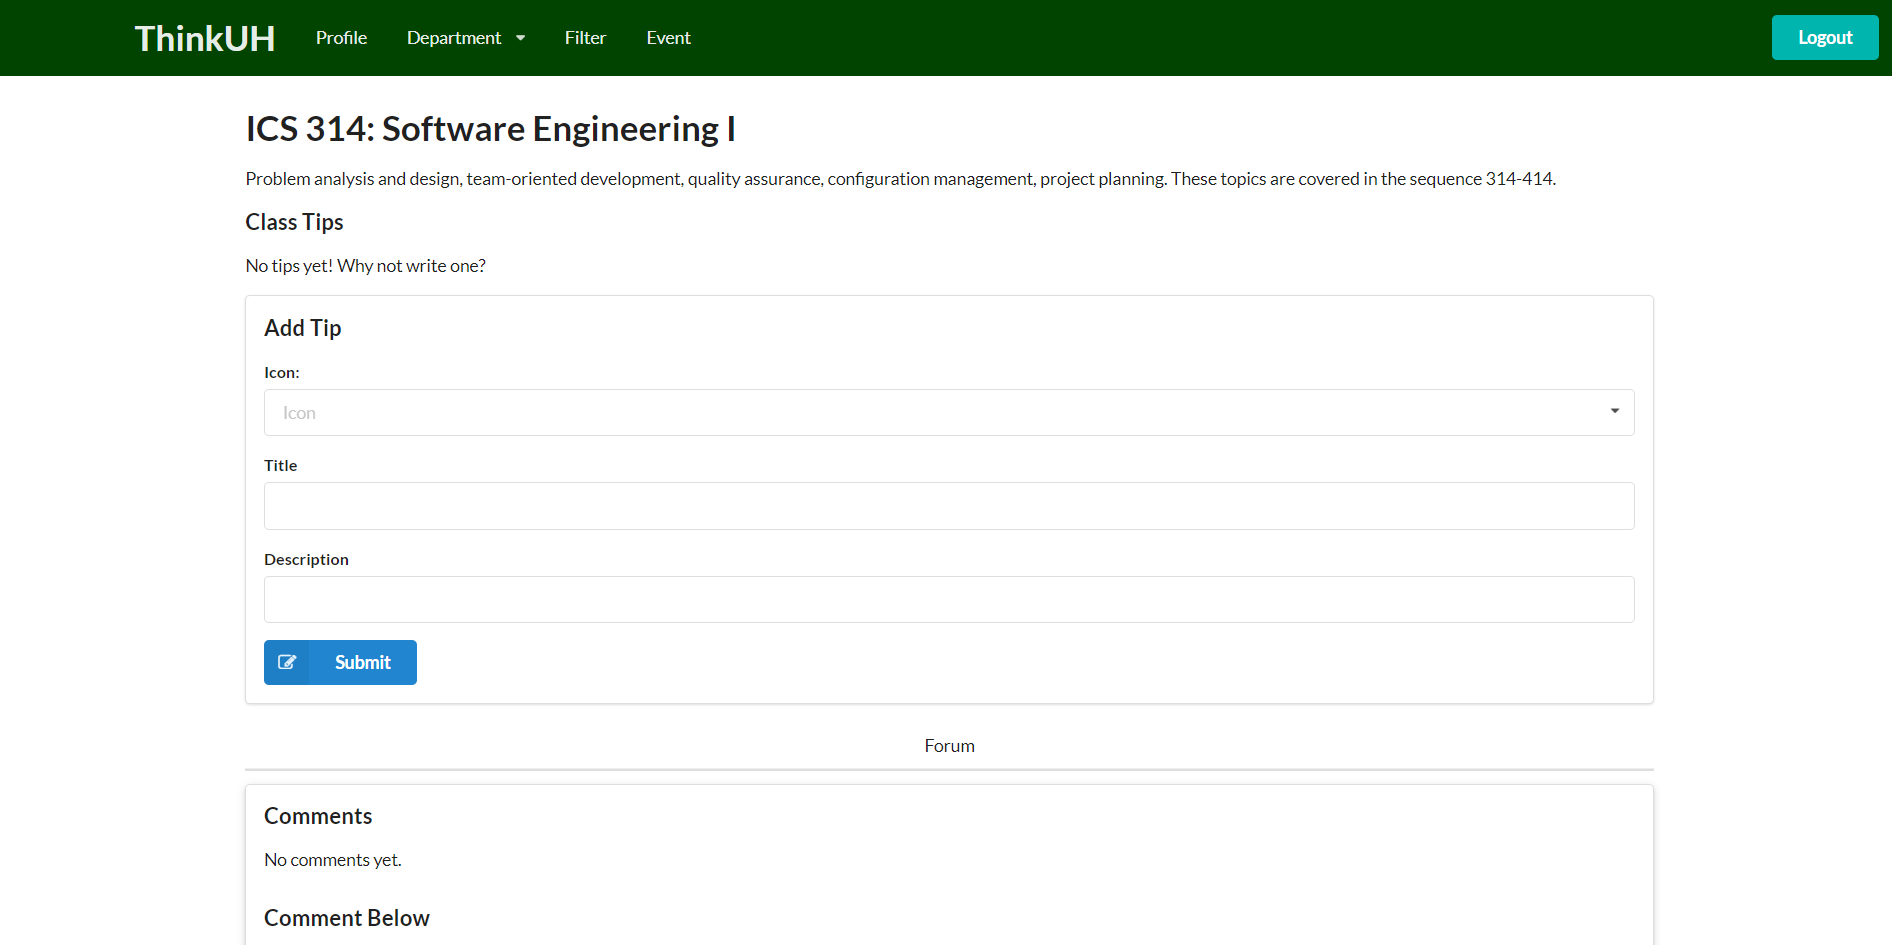Submit the new tip
This screenshot has width=1892, height=945.
362,662
